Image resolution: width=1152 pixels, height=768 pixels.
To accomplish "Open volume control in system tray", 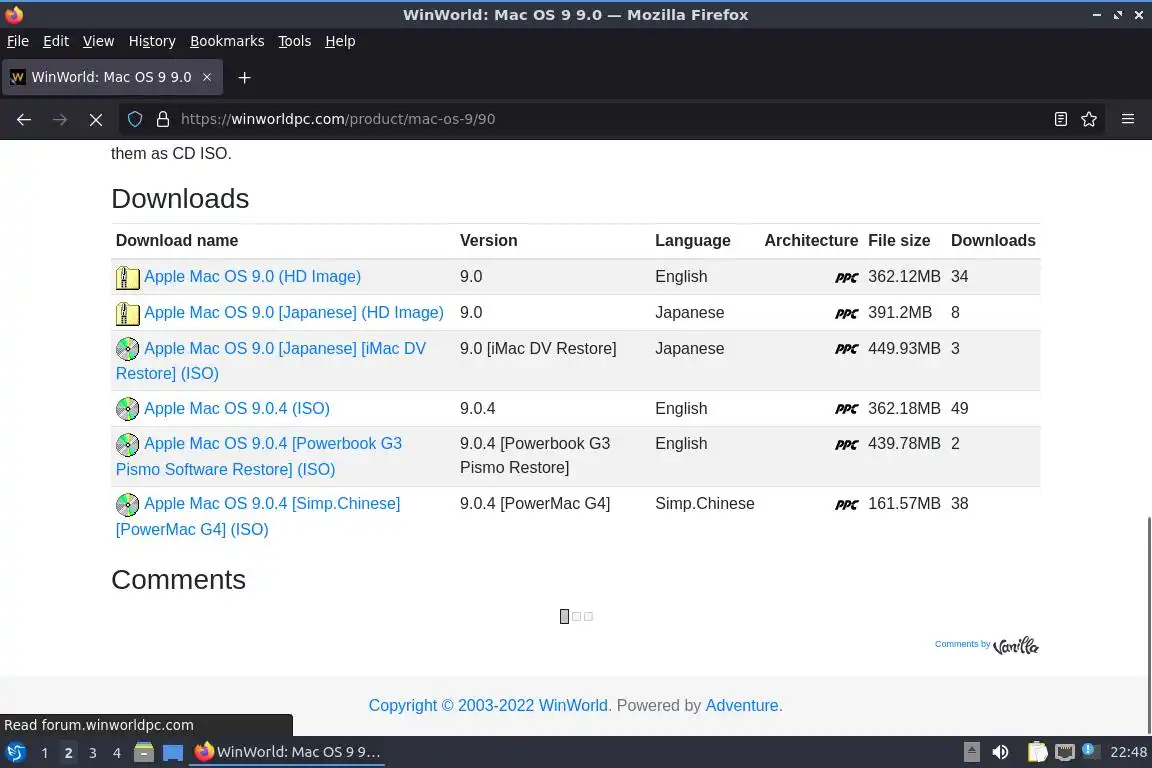I will 1000,752.
